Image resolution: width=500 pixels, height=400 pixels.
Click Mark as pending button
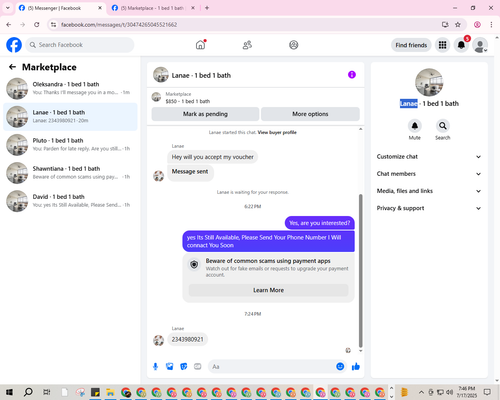click(x=205, y=114)
